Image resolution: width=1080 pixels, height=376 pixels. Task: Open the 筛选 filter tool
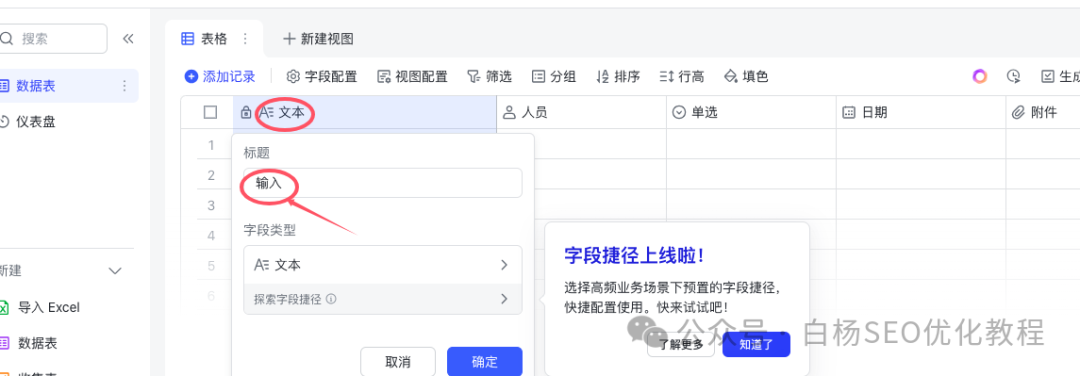pyautogui.click(x=489, y=76)
